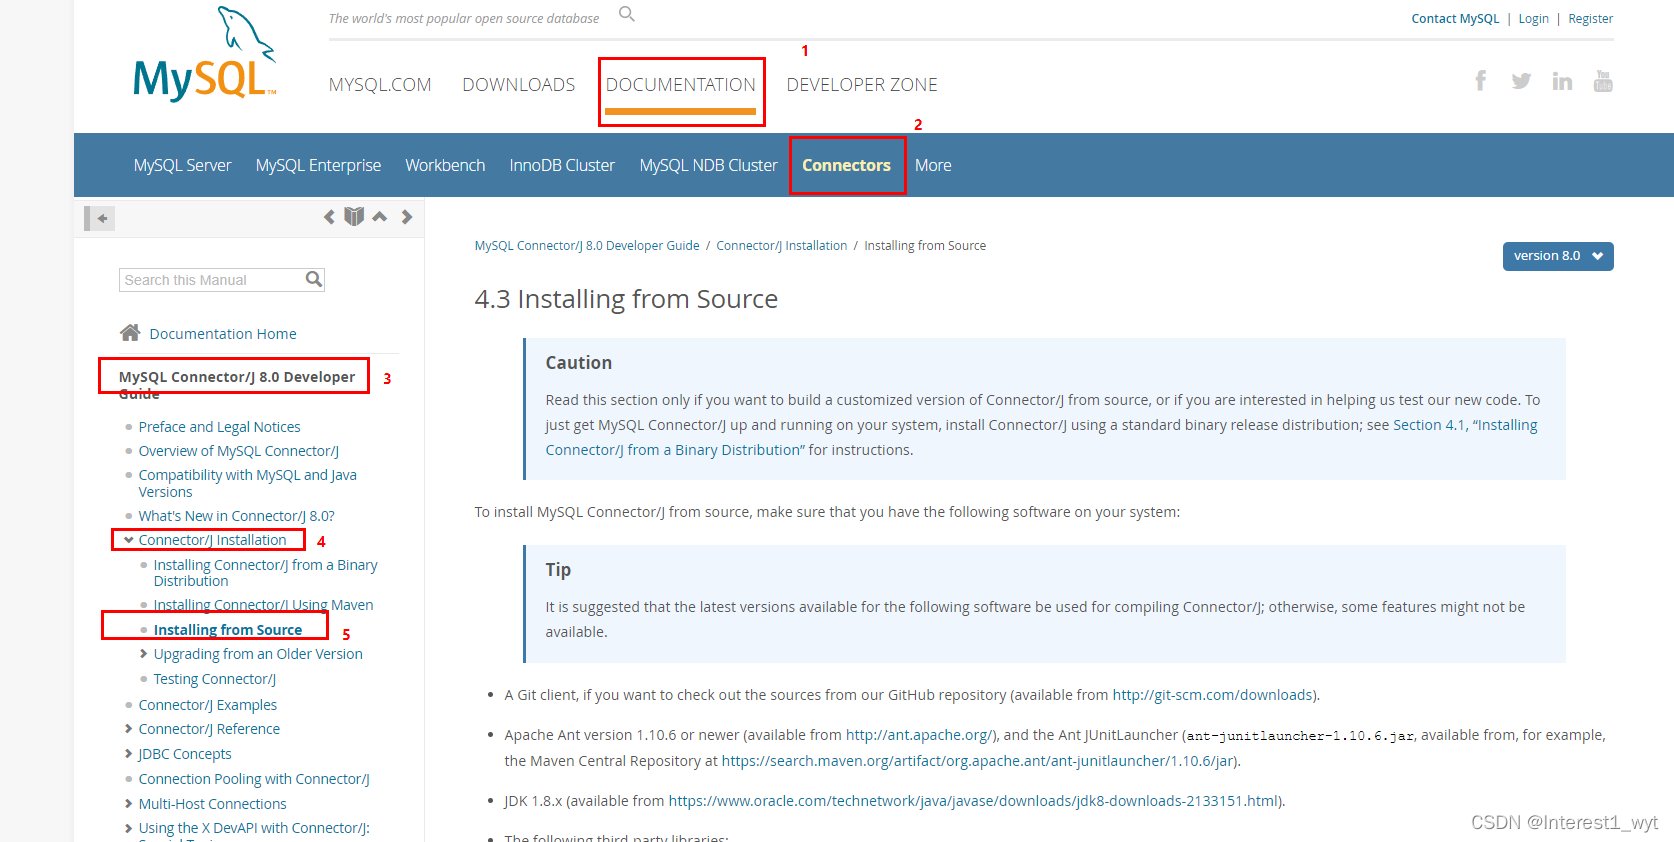Open the version 8.0 dropdown
Screen dimensions: 1674x842
1558,256
